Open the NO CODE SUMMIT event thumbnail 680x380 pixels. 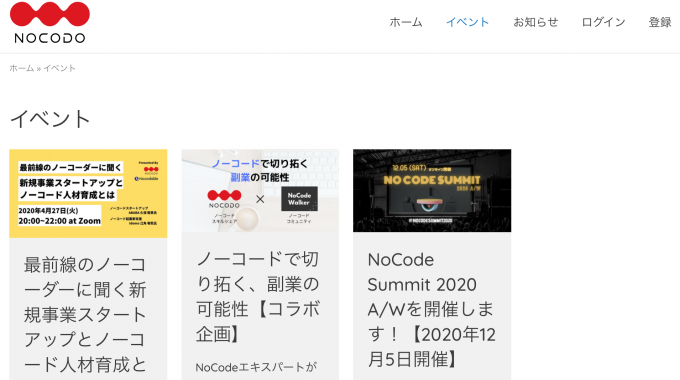pyautogui.click(x=432, y=191)
